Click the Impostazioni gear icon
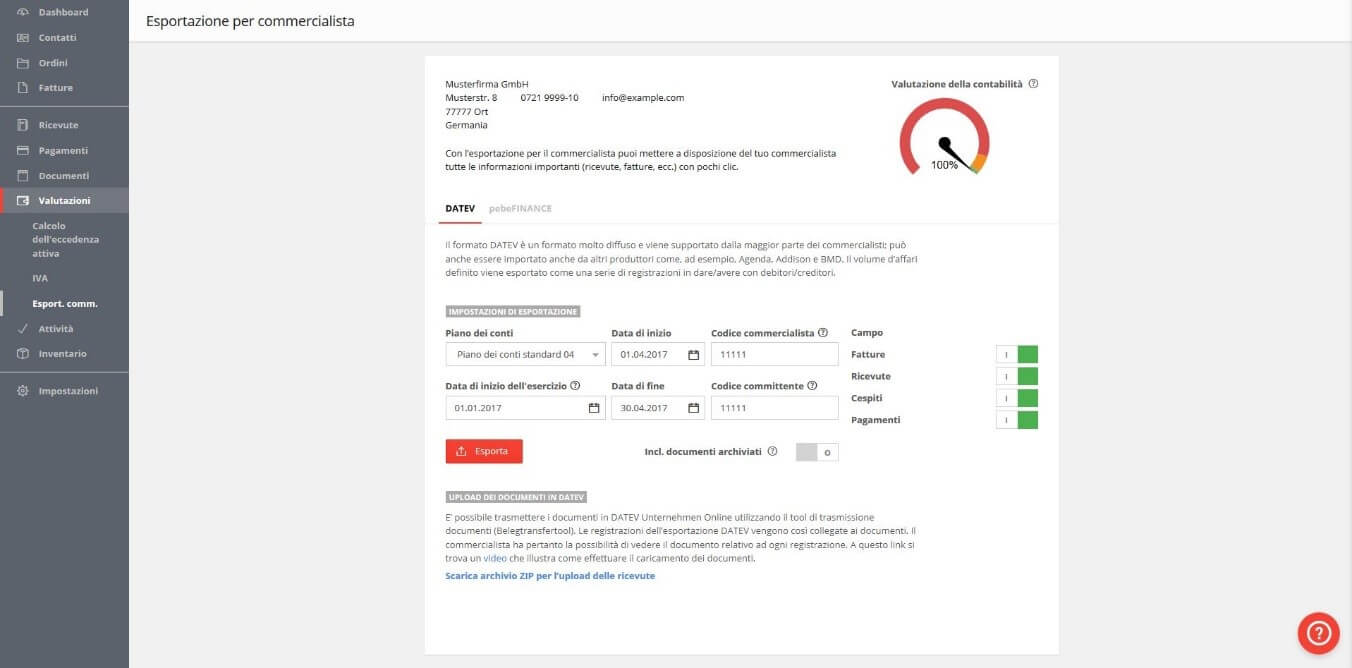The width and height of the screenshot is (1352, 668). tap(23, 391)
